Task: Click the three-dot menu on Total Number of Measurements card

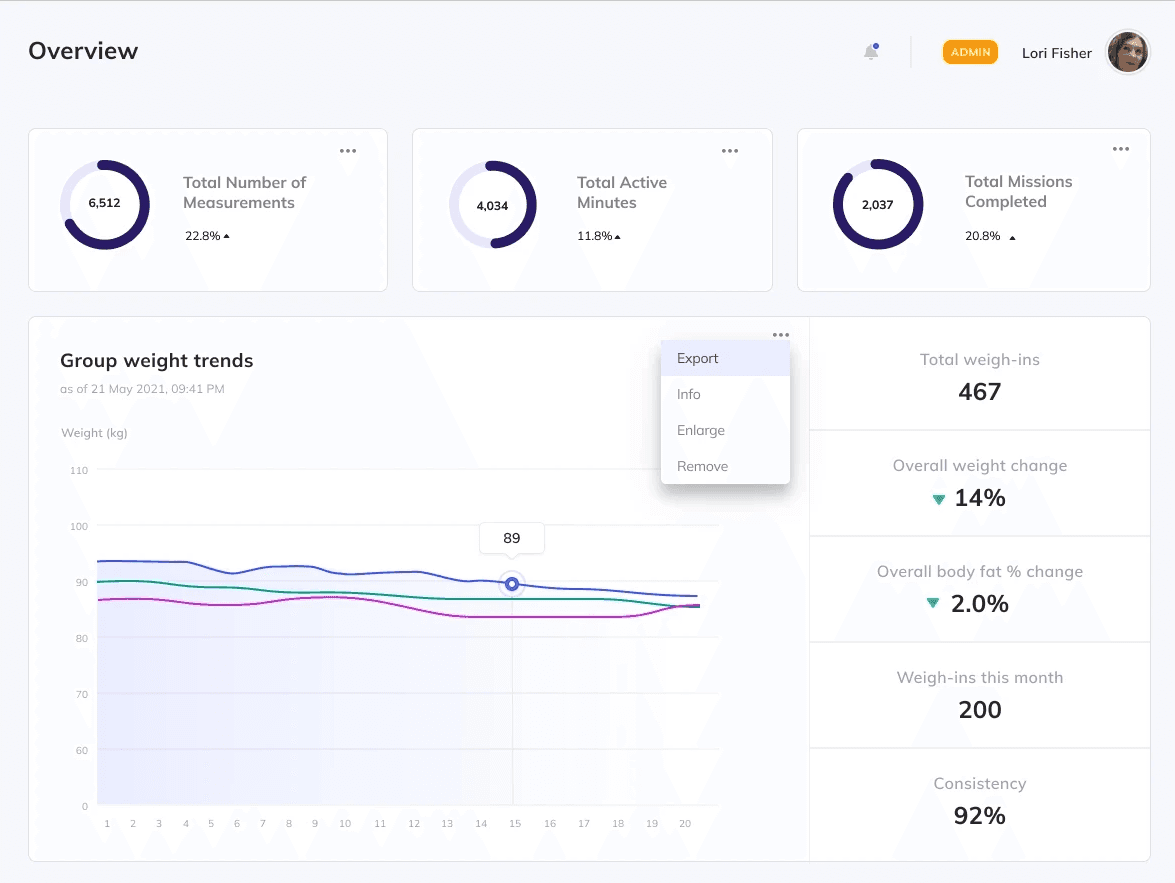Action: coord(348,150)
